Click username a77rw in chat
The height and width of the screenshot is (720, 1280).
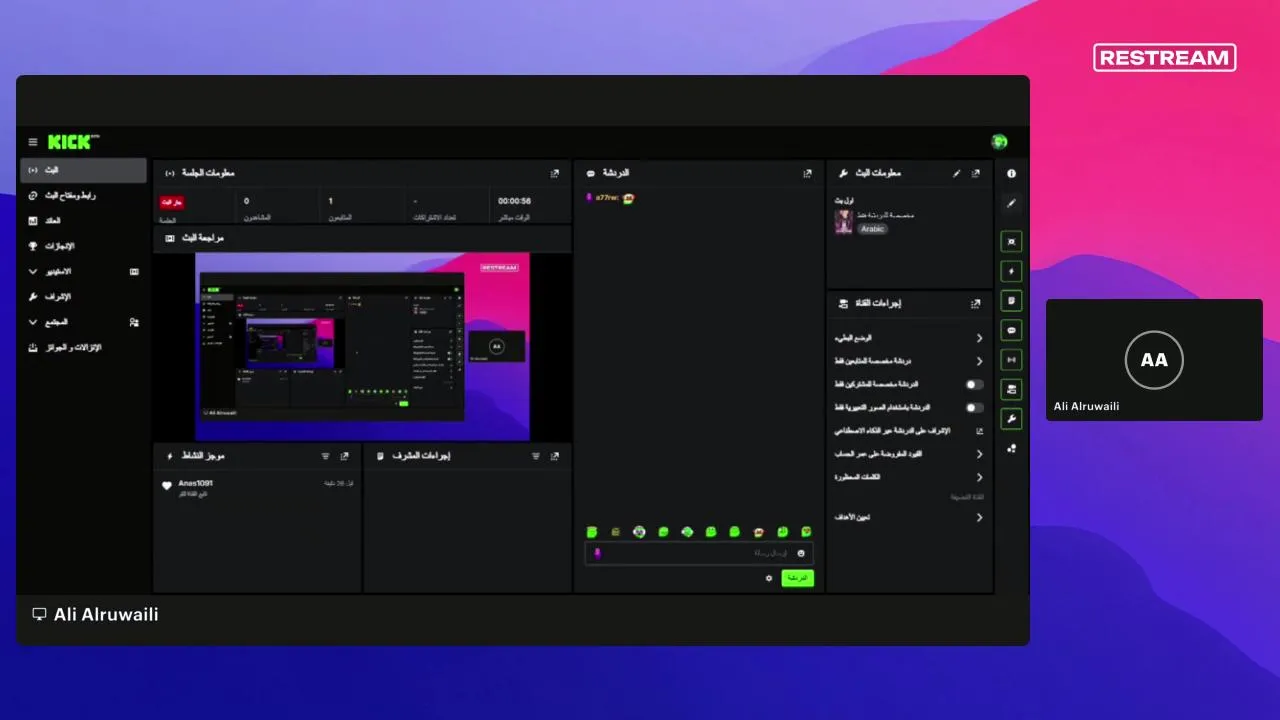coord(606,198)
